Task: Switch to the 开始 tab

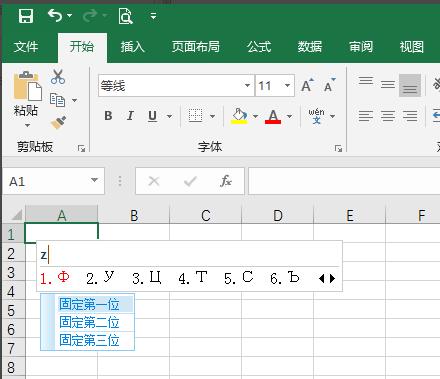Action: [82, 47]
